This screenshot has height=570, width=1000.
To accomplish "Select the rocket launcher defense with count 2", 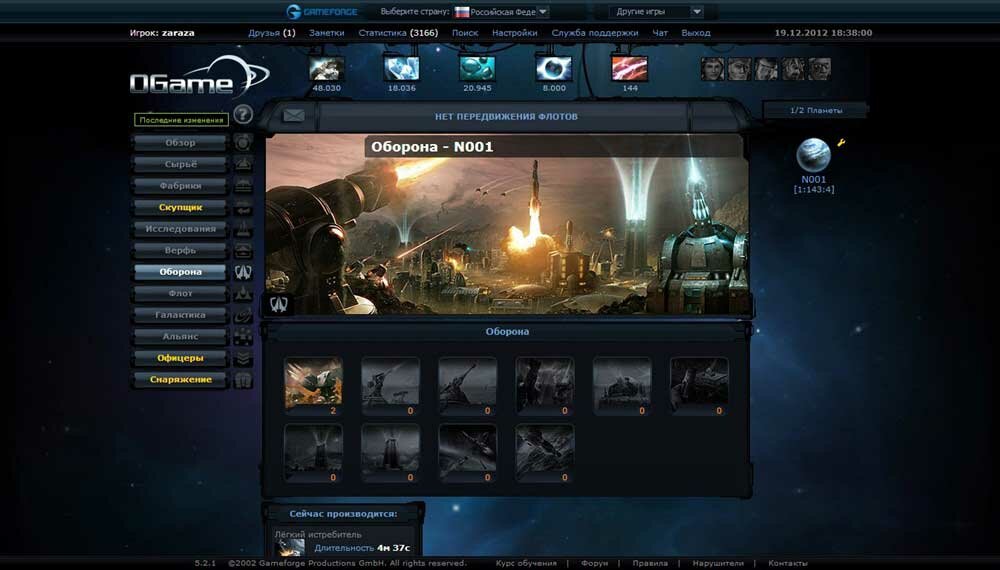I will 313,382.
